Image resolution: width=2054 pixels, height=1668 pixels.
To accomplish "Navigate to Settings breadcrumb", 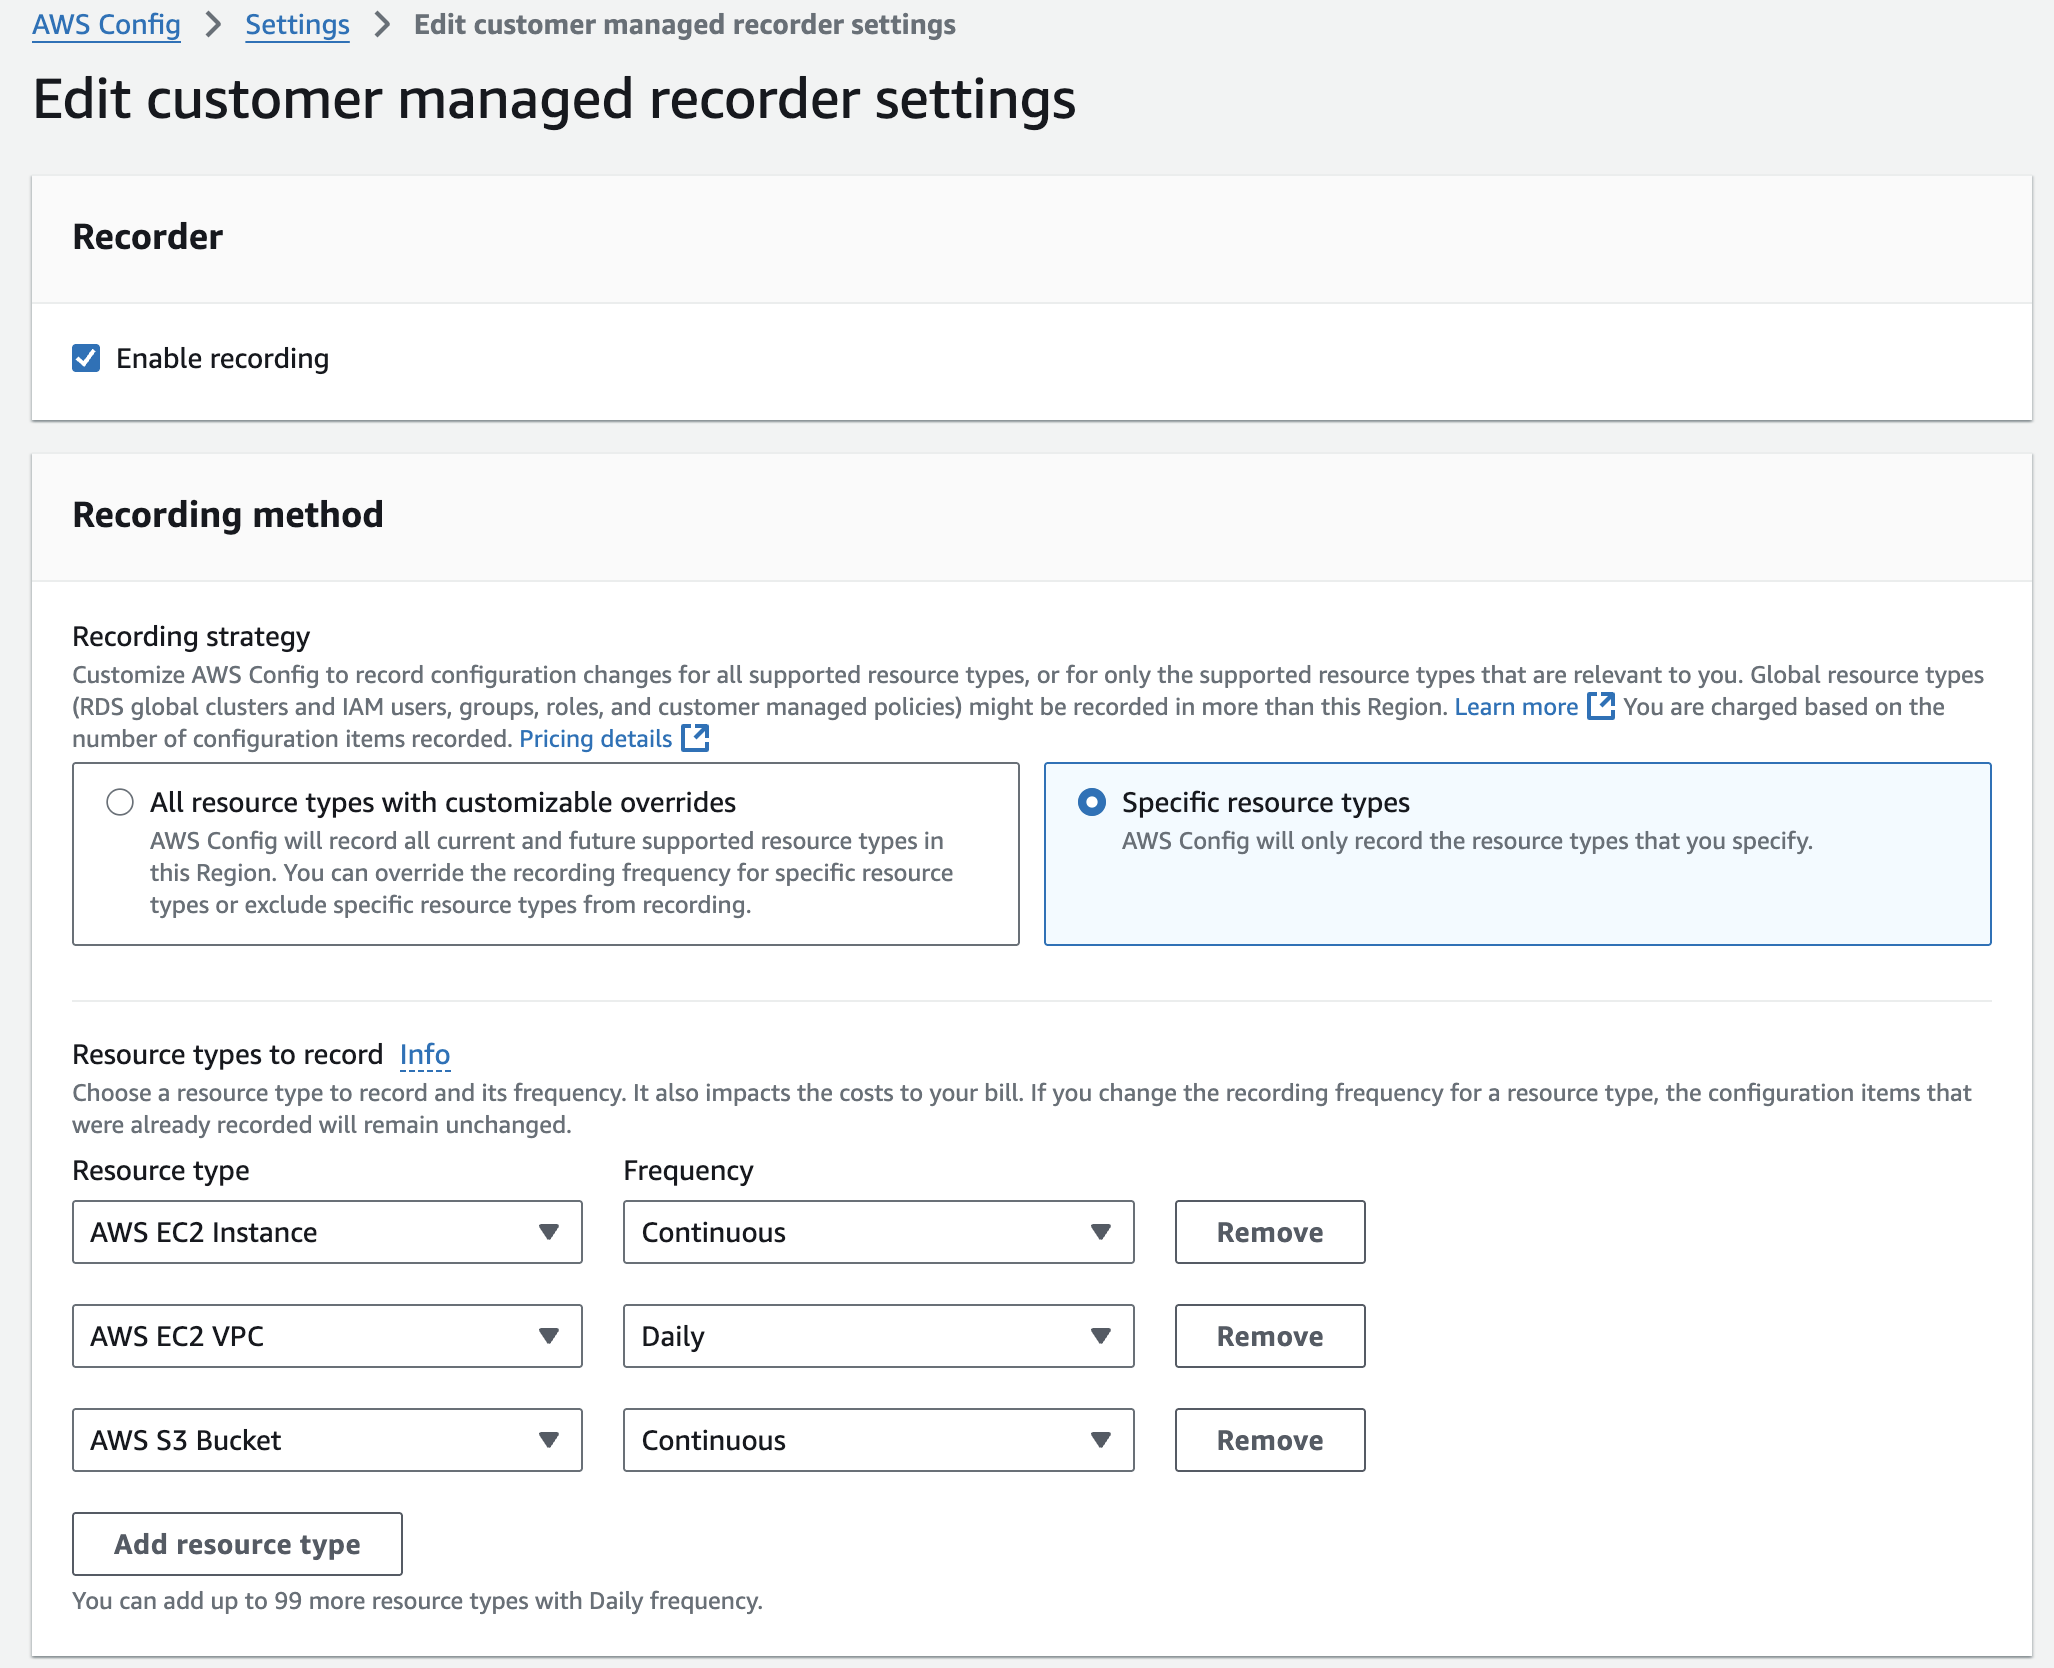I will (x=297, y=25).
